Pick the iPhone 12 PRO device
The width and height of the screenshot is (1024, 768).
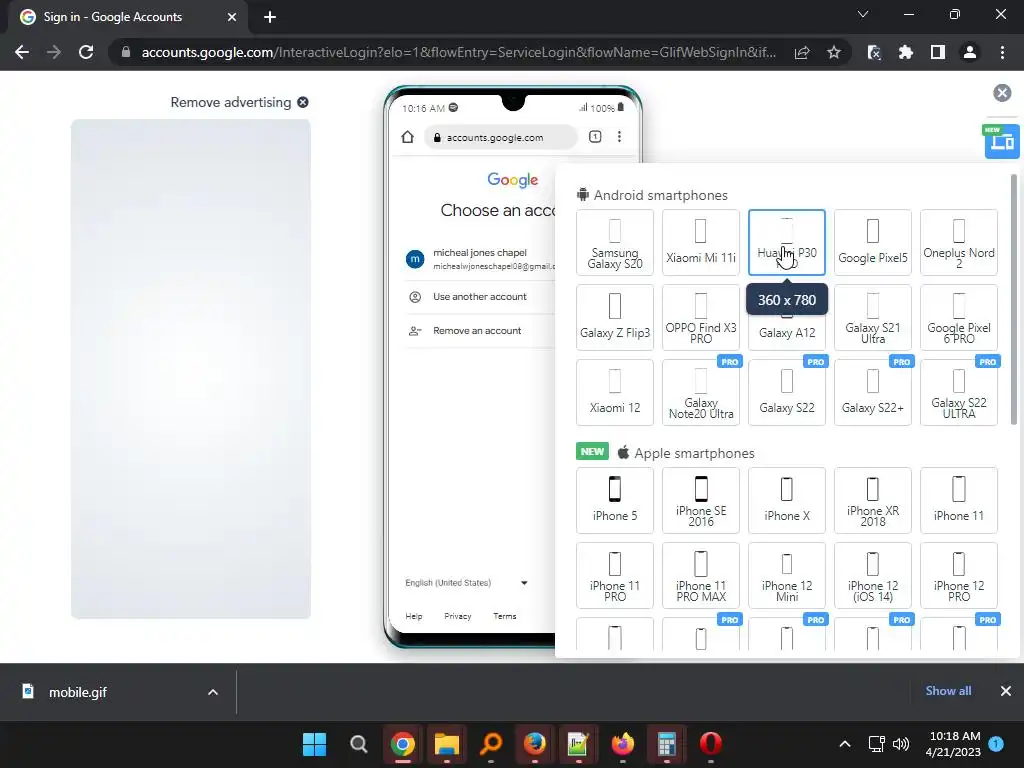(x=959, y=575)
